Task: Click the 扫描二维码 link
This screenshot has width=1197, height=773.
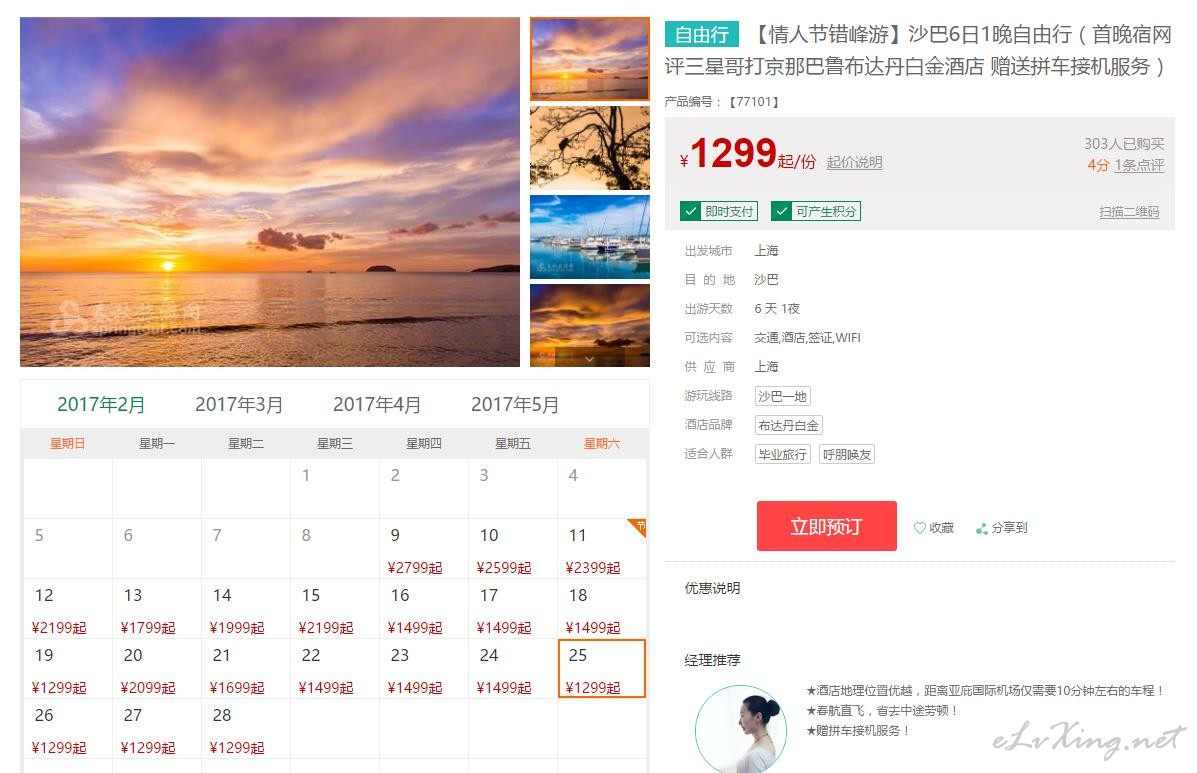Action: click(x=1129, y=212)
